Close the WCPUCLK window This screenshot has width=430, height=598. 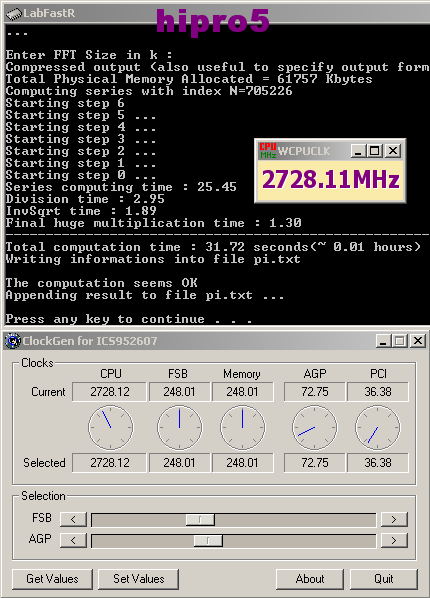(393, 151)
